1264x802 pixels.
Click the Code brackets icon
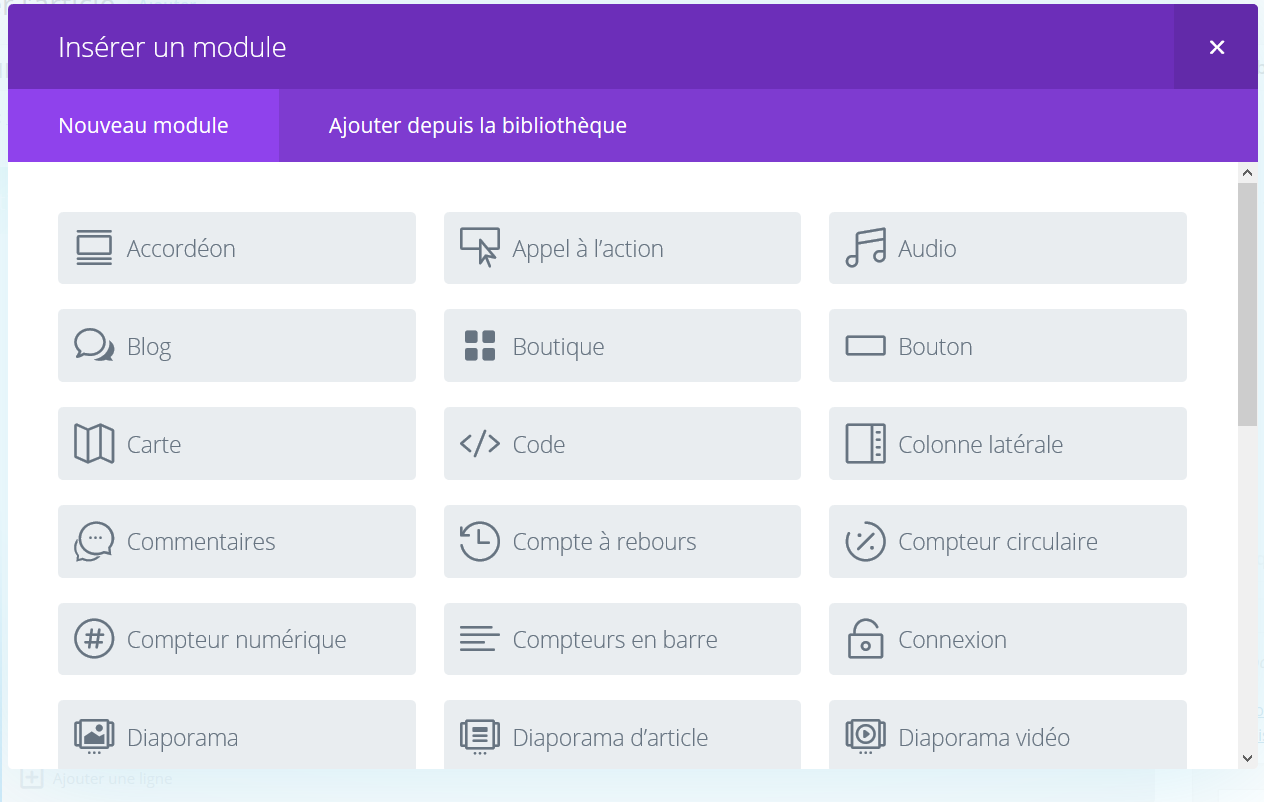point(480,444)
